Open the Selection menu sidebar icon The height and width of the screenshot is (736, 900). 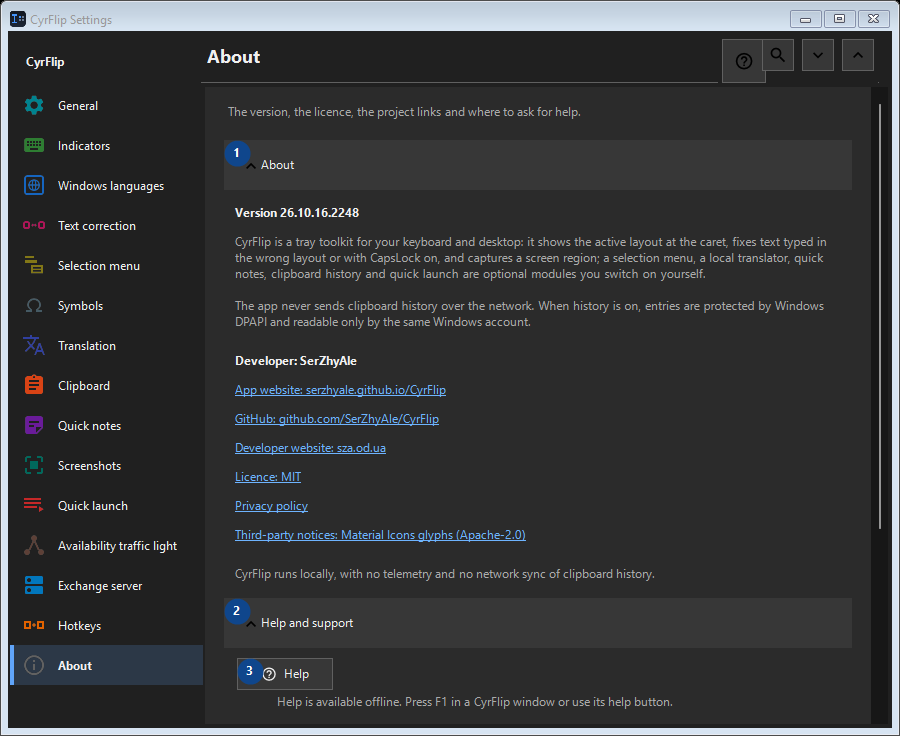[x=34, y=265]
